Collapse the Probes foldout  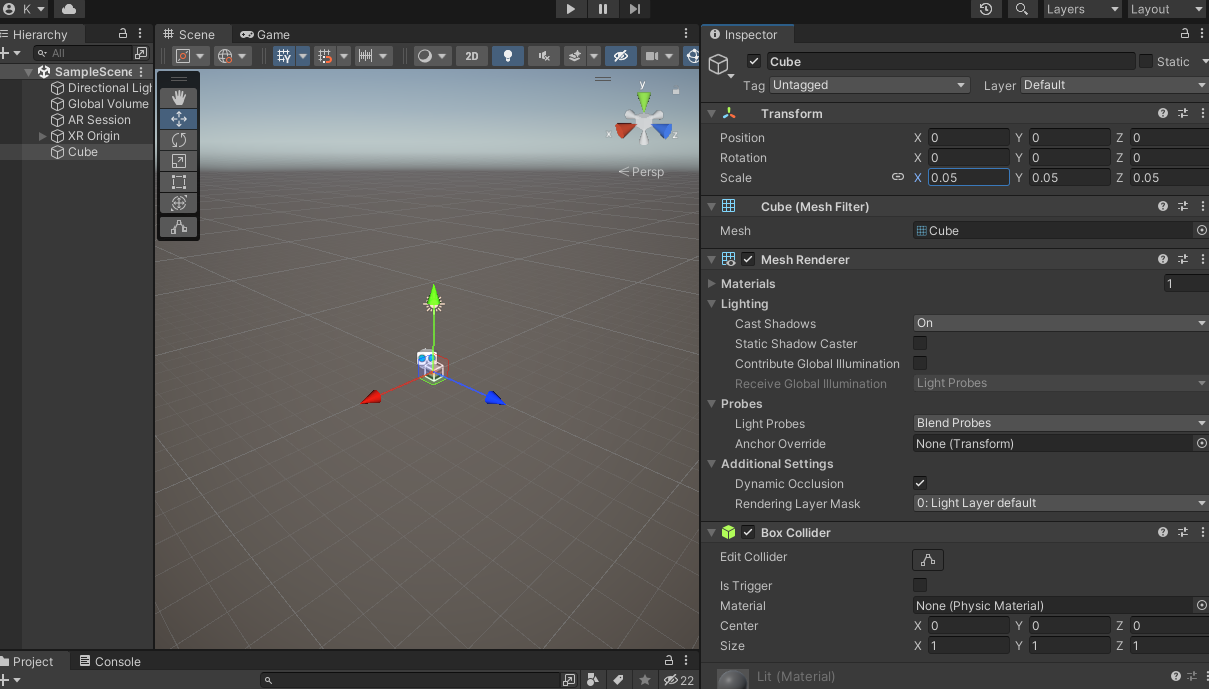[x=712, y=404]
